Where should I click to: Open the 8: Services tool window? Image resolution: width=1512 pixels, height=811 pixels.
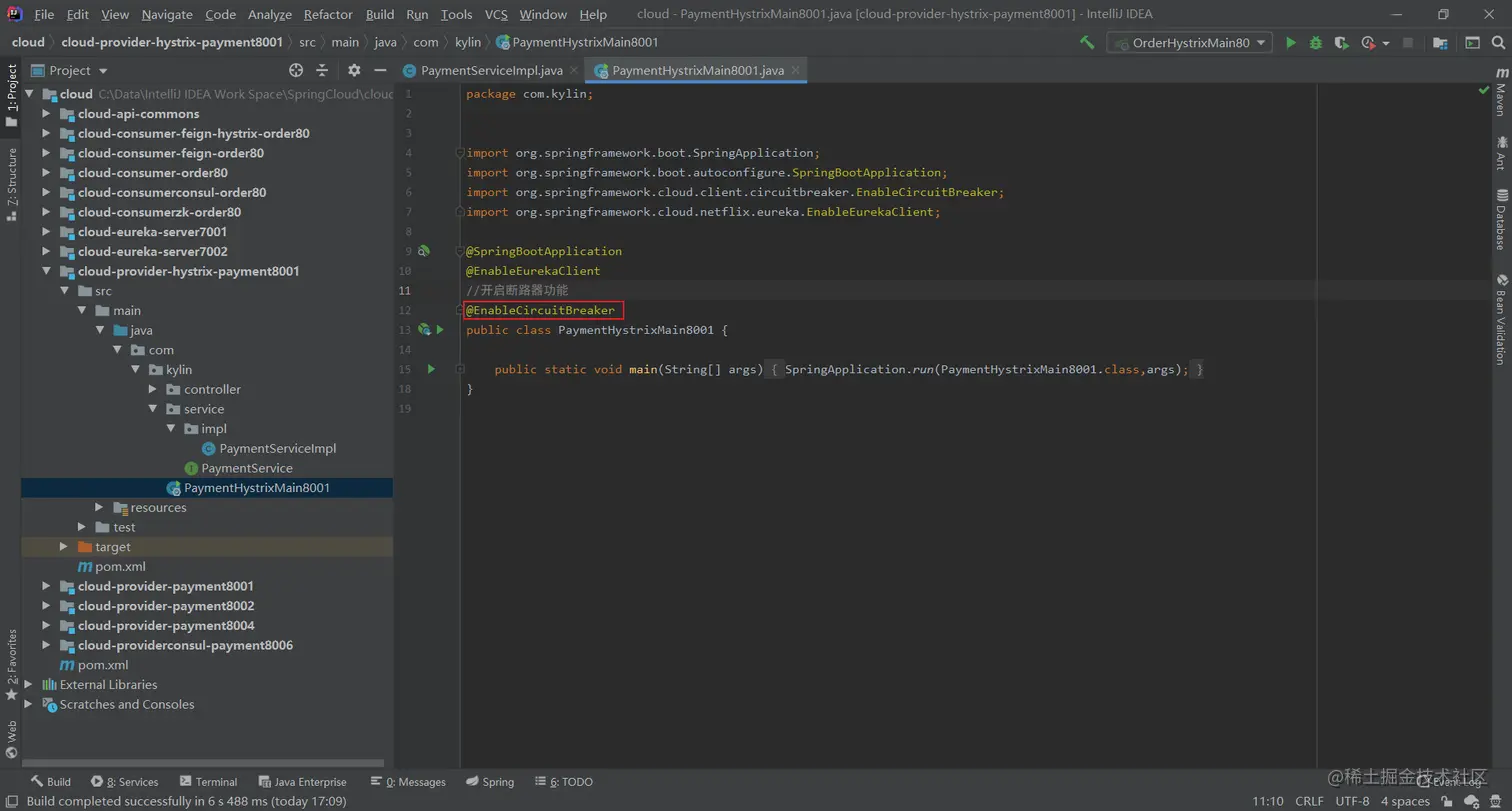click(x=125, y=782)
